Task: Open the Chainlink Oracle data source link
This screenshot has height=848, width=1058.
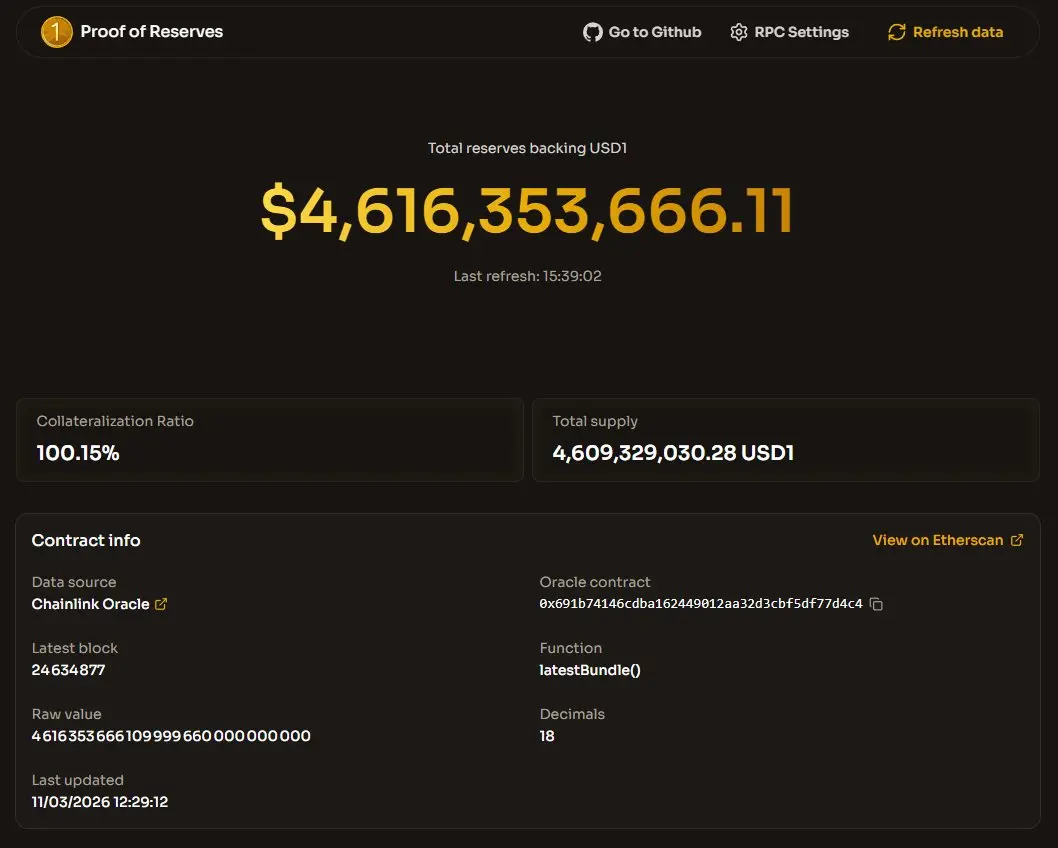Action: point(99,604)
